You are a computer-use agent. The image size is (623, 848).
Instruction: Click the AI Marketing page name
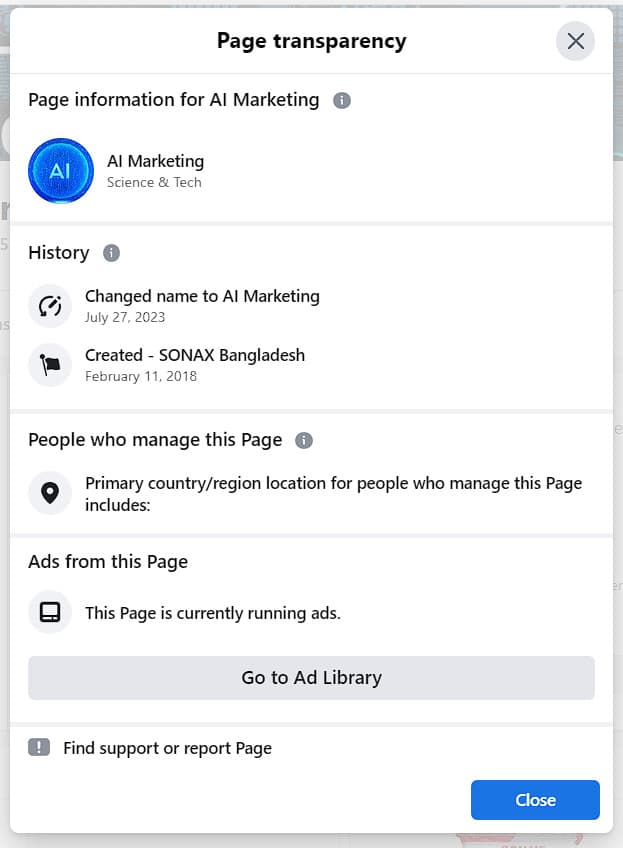coord(155,161)
